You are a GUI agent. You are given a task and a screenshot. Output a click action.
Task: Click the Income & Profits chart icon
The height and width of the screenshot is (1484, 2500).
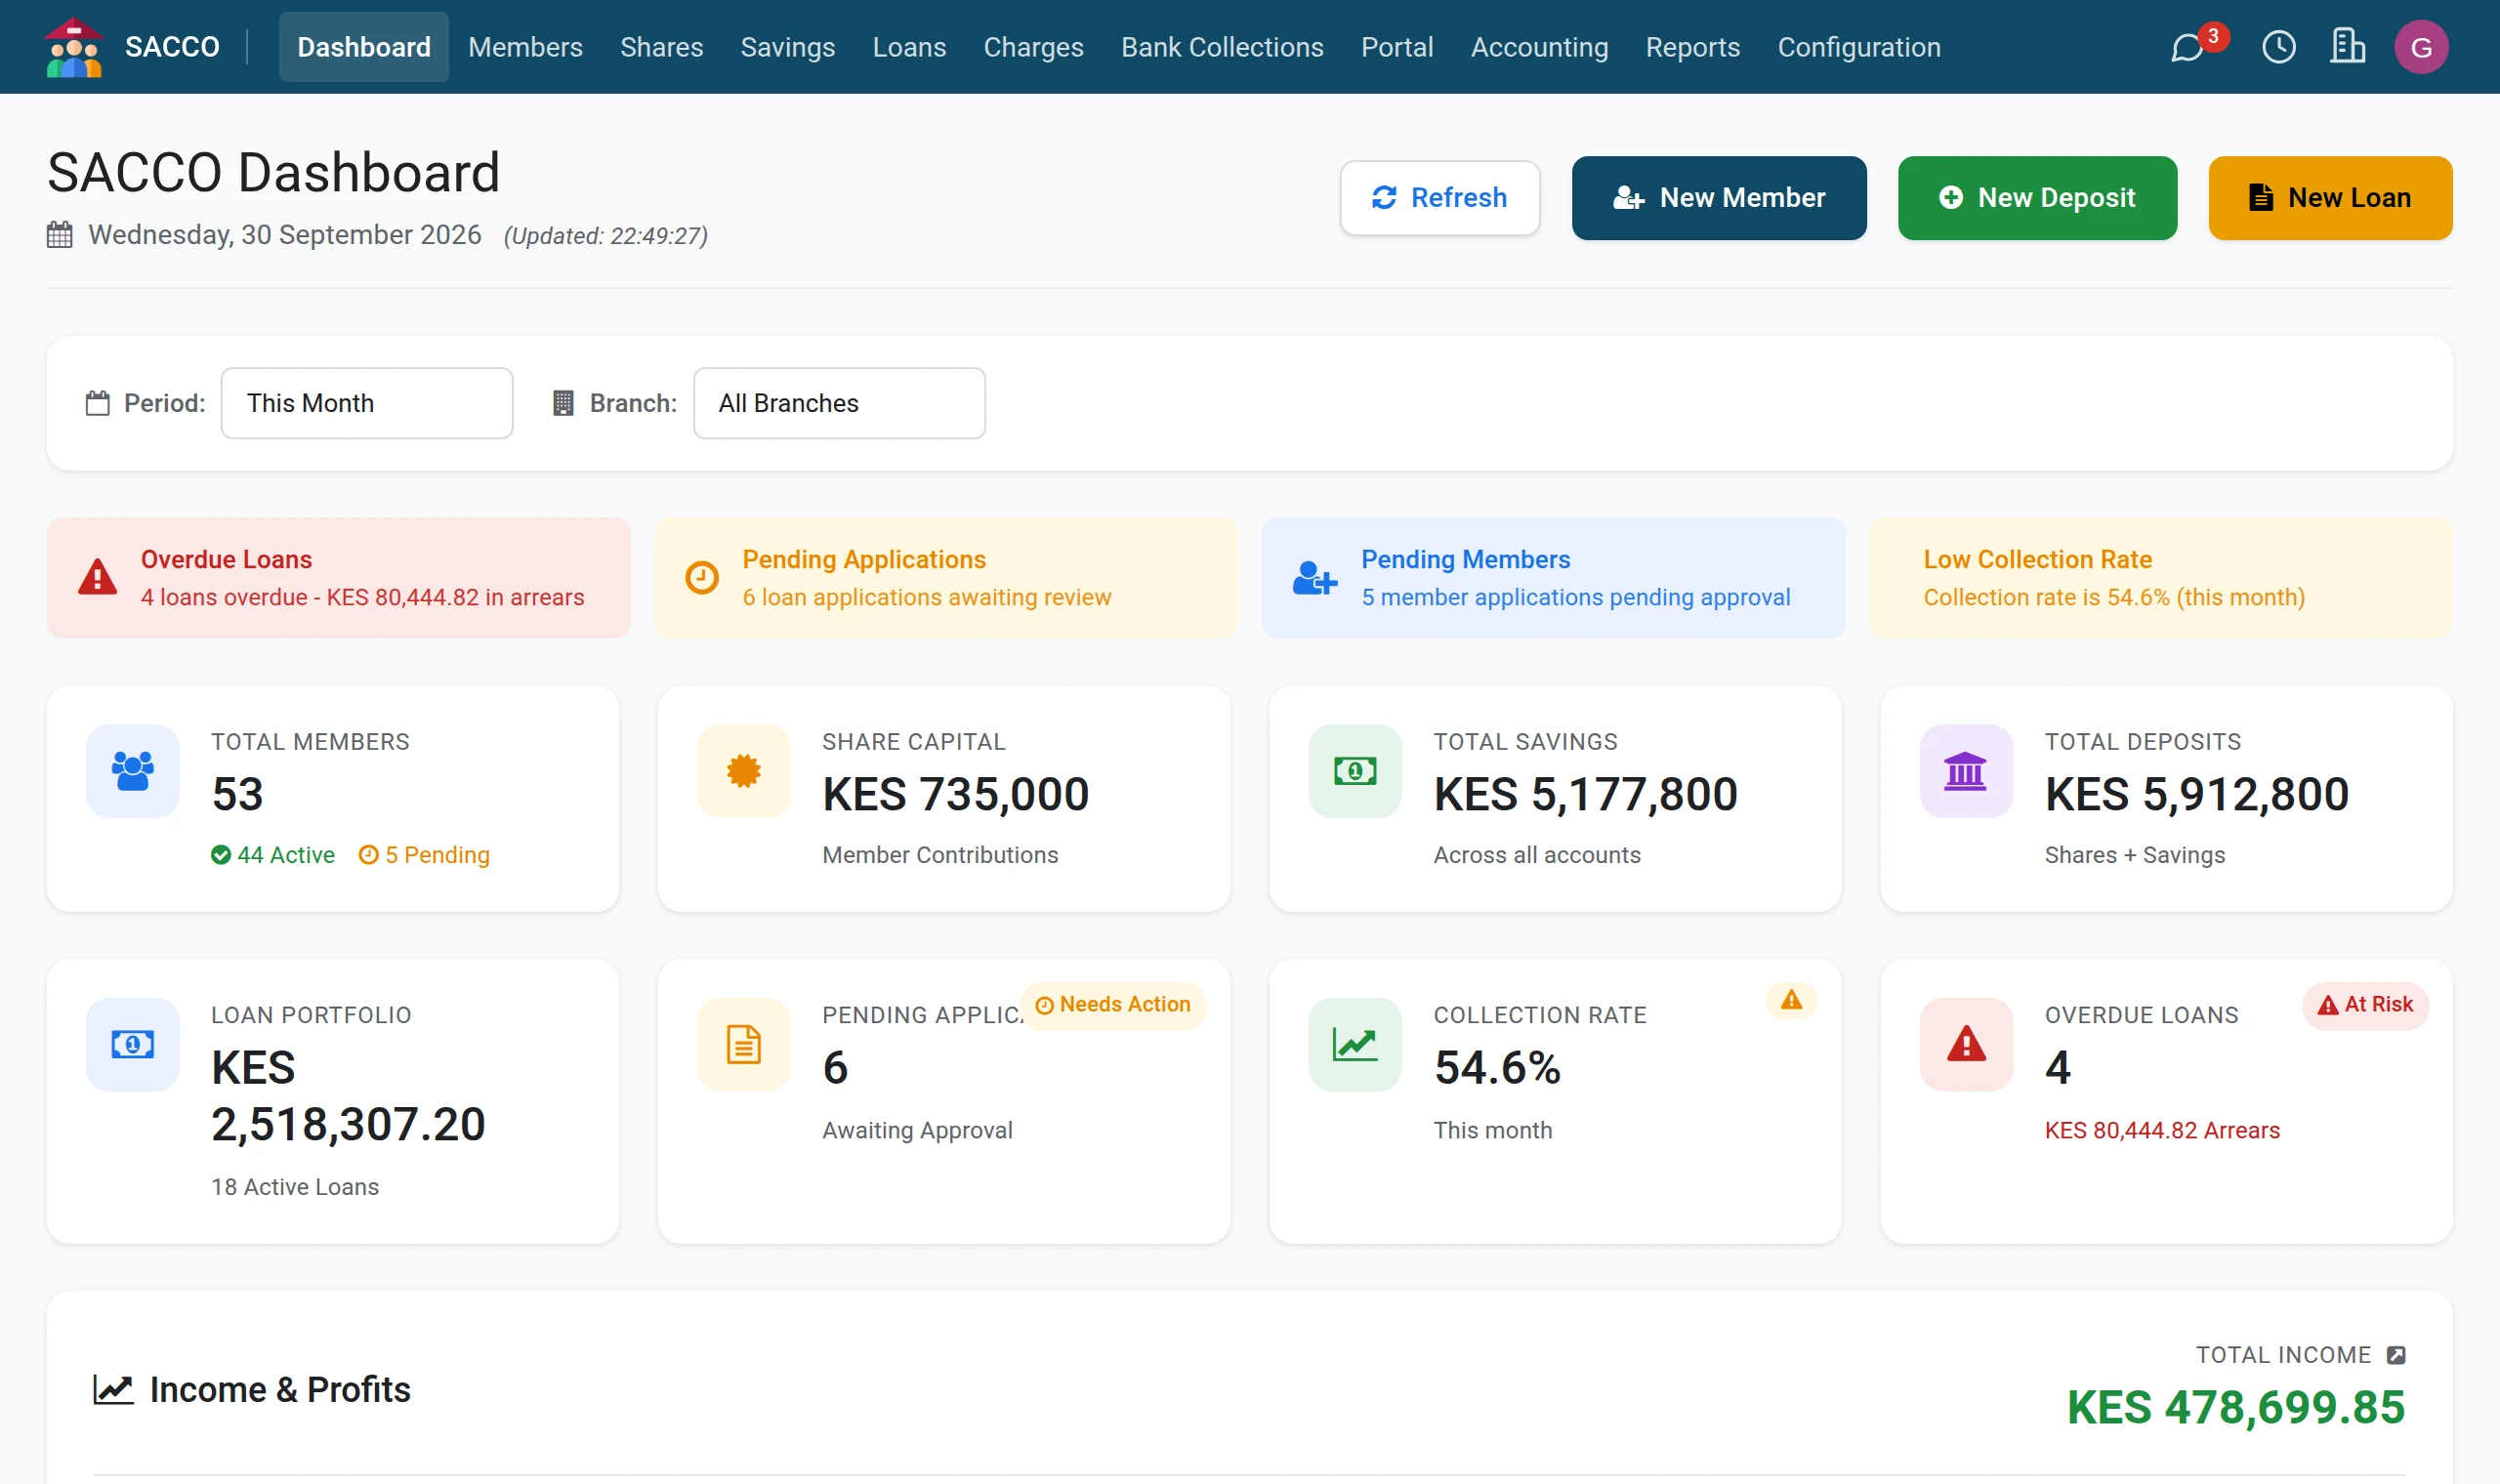pyautogui.click(x=113, y=1389)
